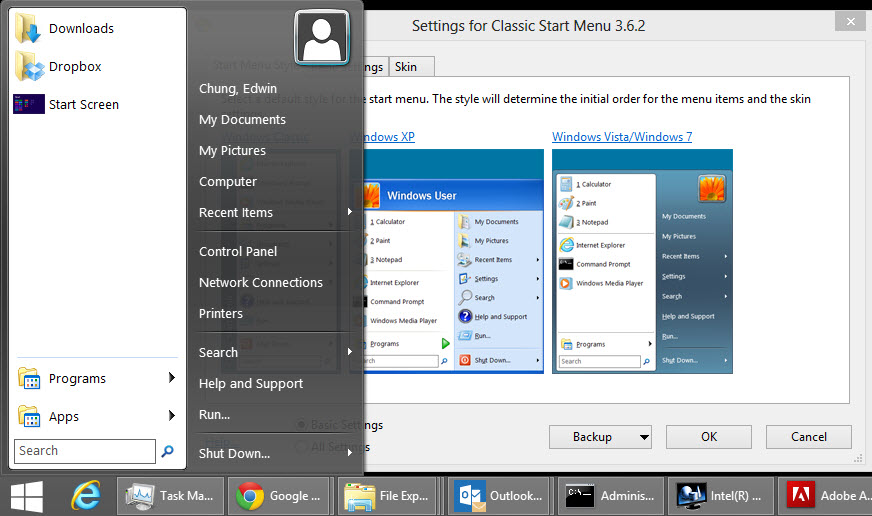
Task: Expand Shut Down submenu arrow
Action: [350, 453]
